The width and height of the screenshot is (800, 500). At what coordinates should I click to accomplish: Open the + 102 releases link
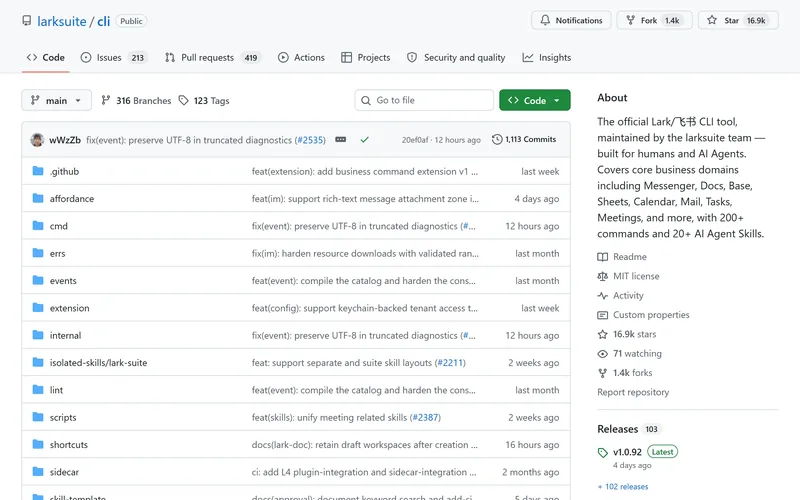click(623, 487)
